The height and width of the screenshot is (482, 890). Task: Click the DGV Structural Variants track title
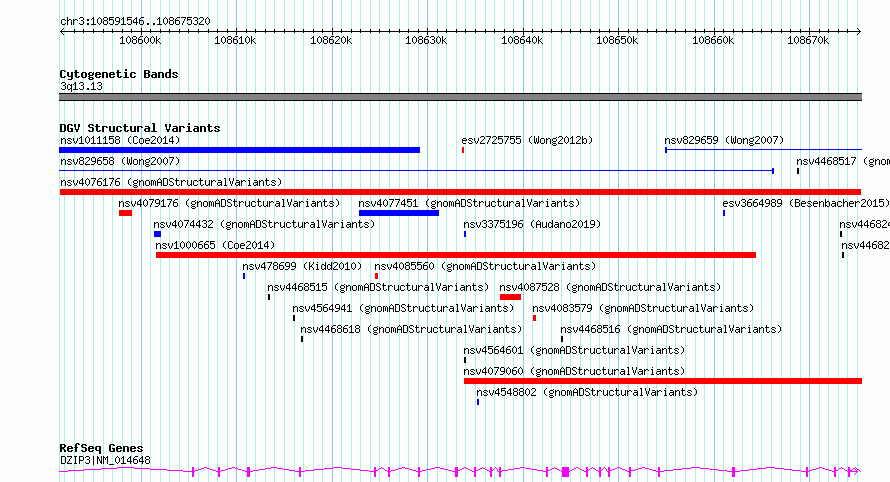140,128
